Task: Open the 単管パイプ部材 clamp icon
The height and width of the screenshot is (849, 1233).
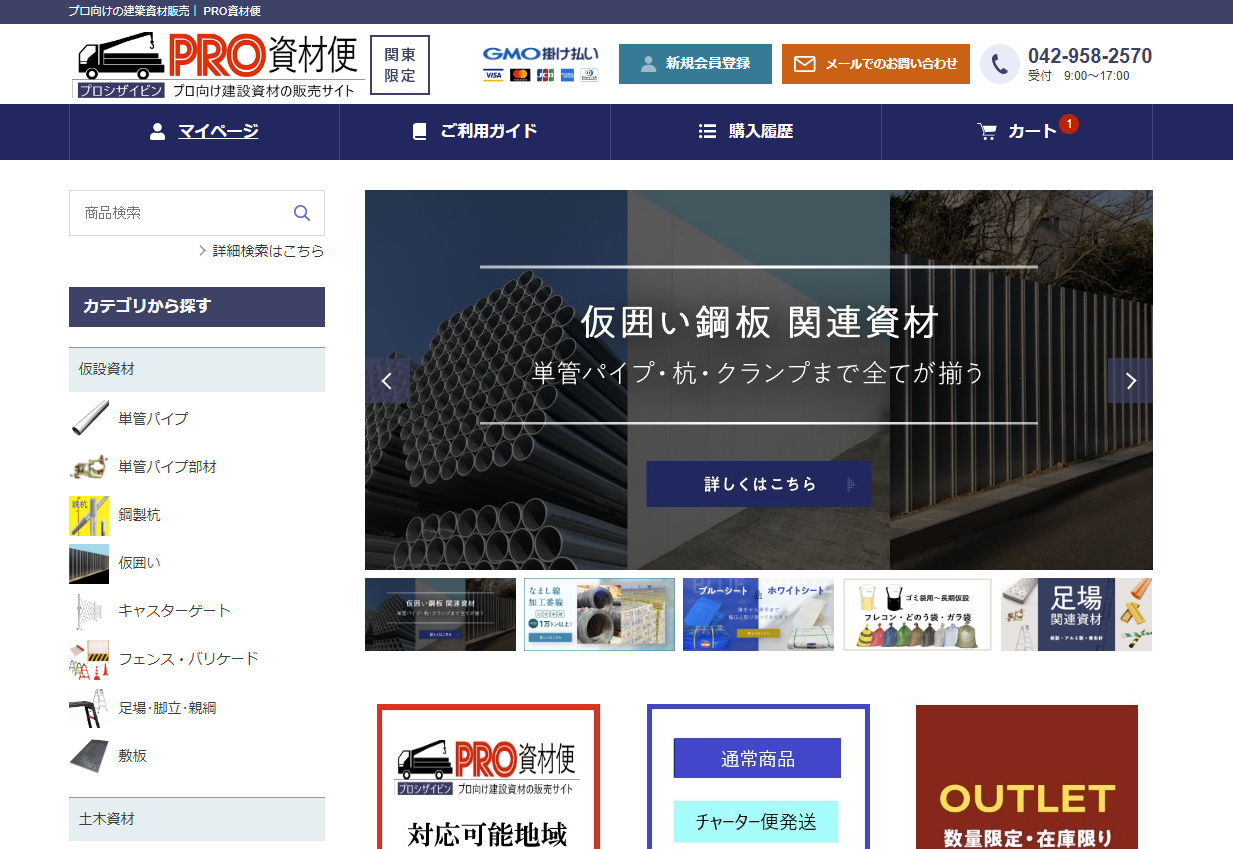Action: coord(89,467)
